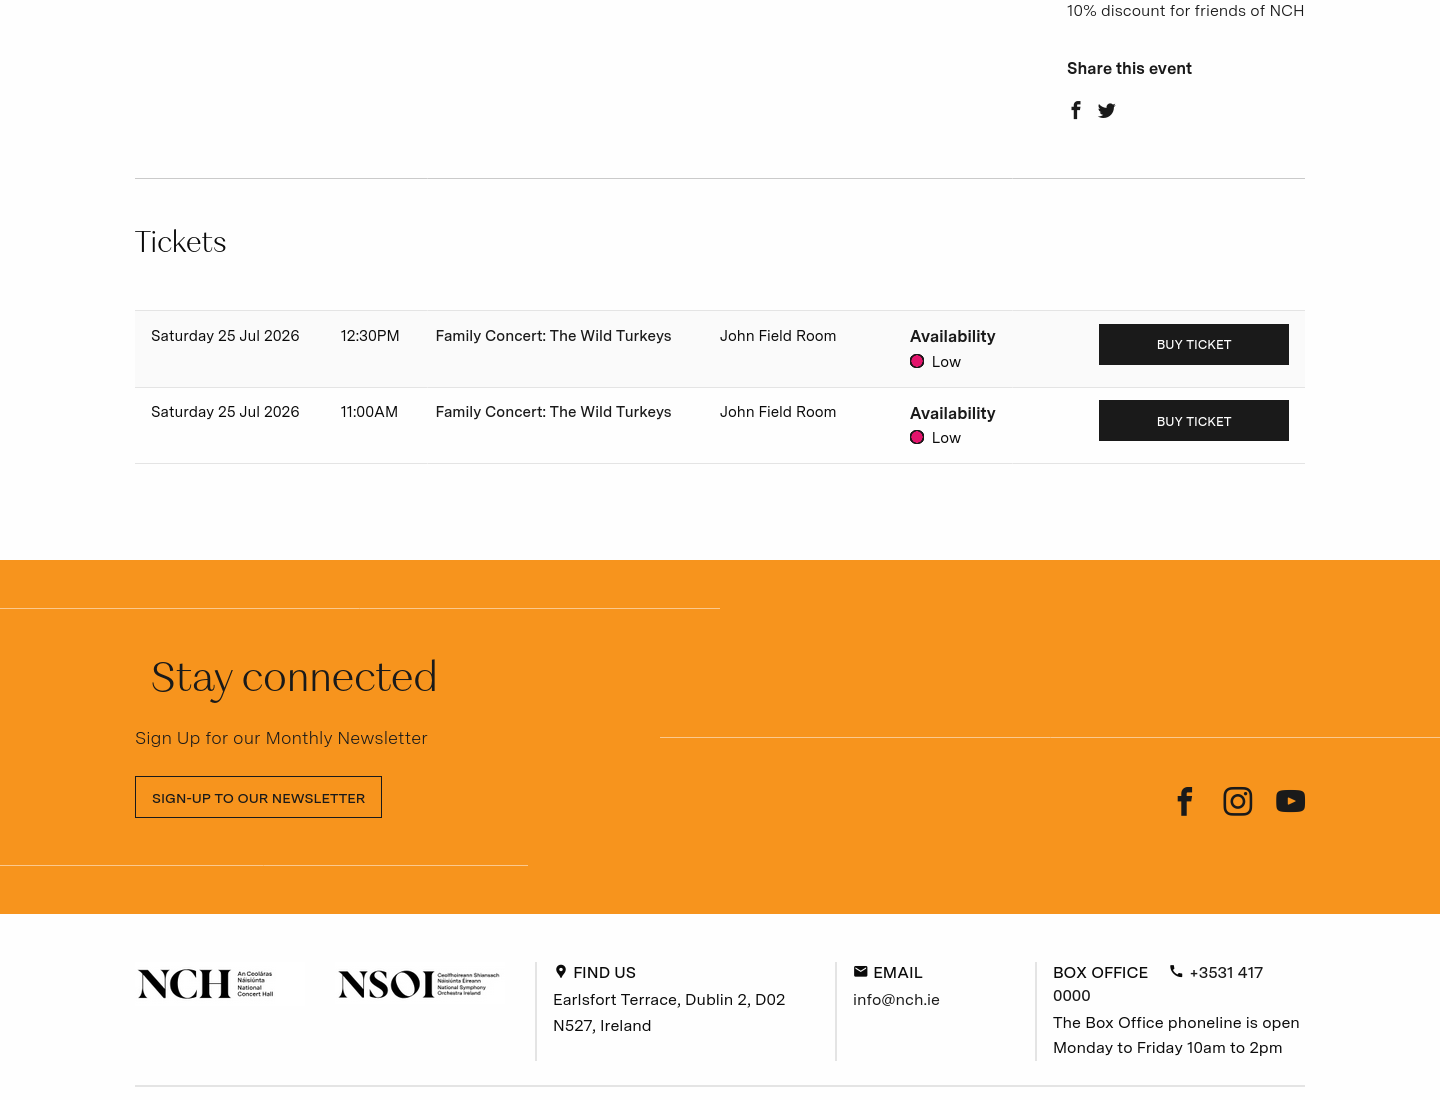
Task: Click the box office phone icon
Action: click(1176, 971)
